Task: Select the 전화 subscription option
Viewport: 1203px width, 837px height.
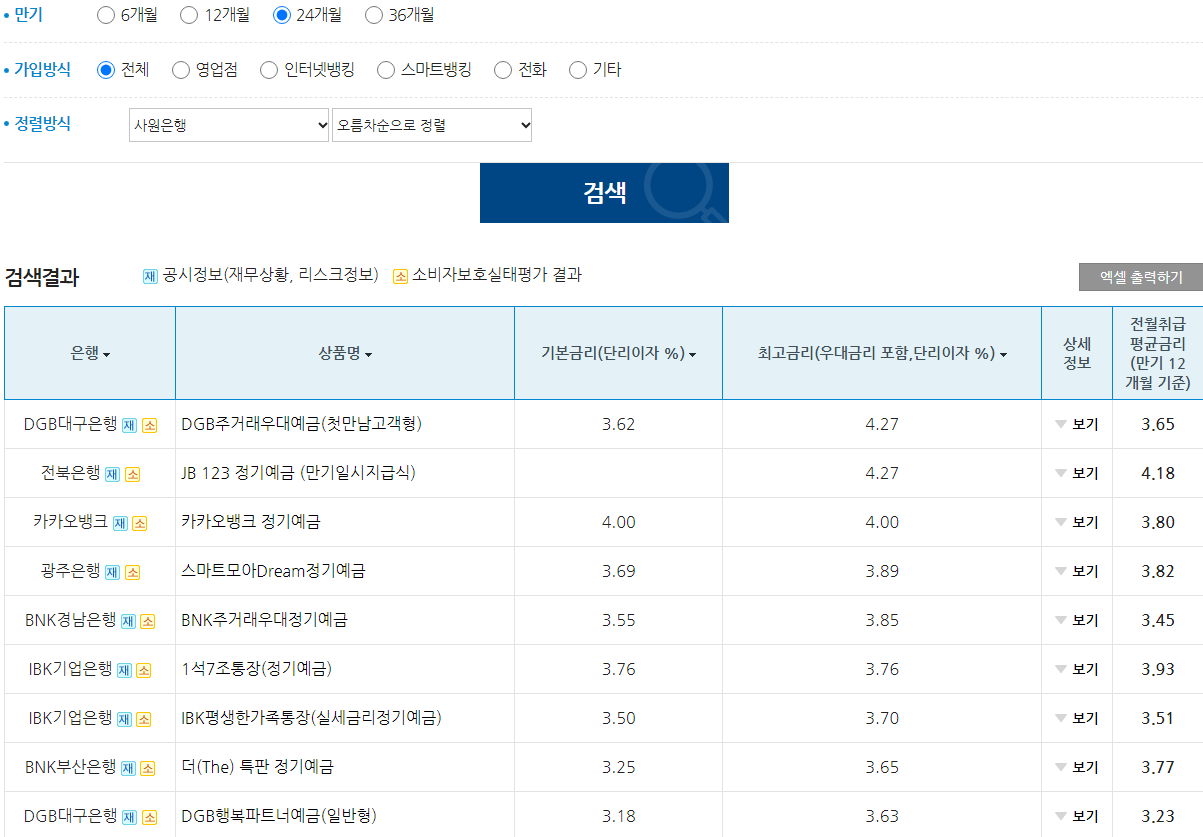Action: coord(503,70)
